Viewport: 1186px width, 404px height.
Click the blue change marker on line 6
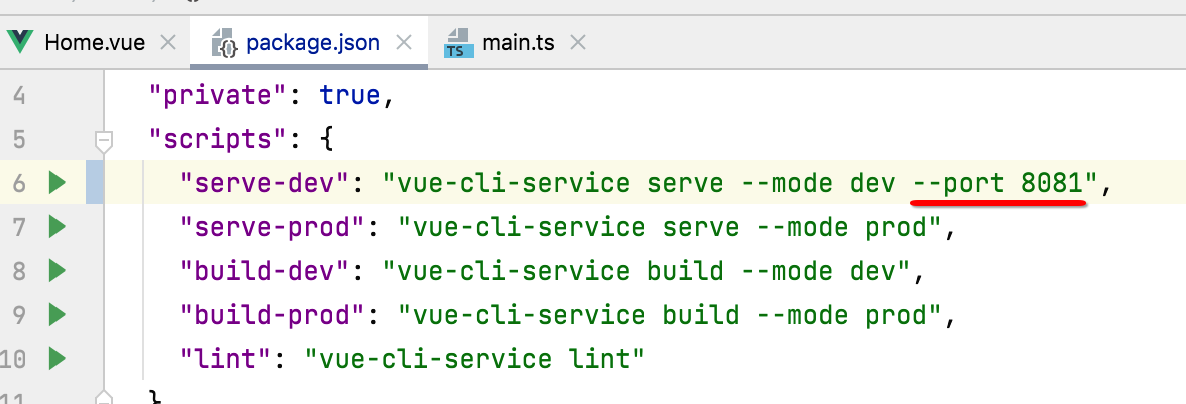tap(95, 182)
